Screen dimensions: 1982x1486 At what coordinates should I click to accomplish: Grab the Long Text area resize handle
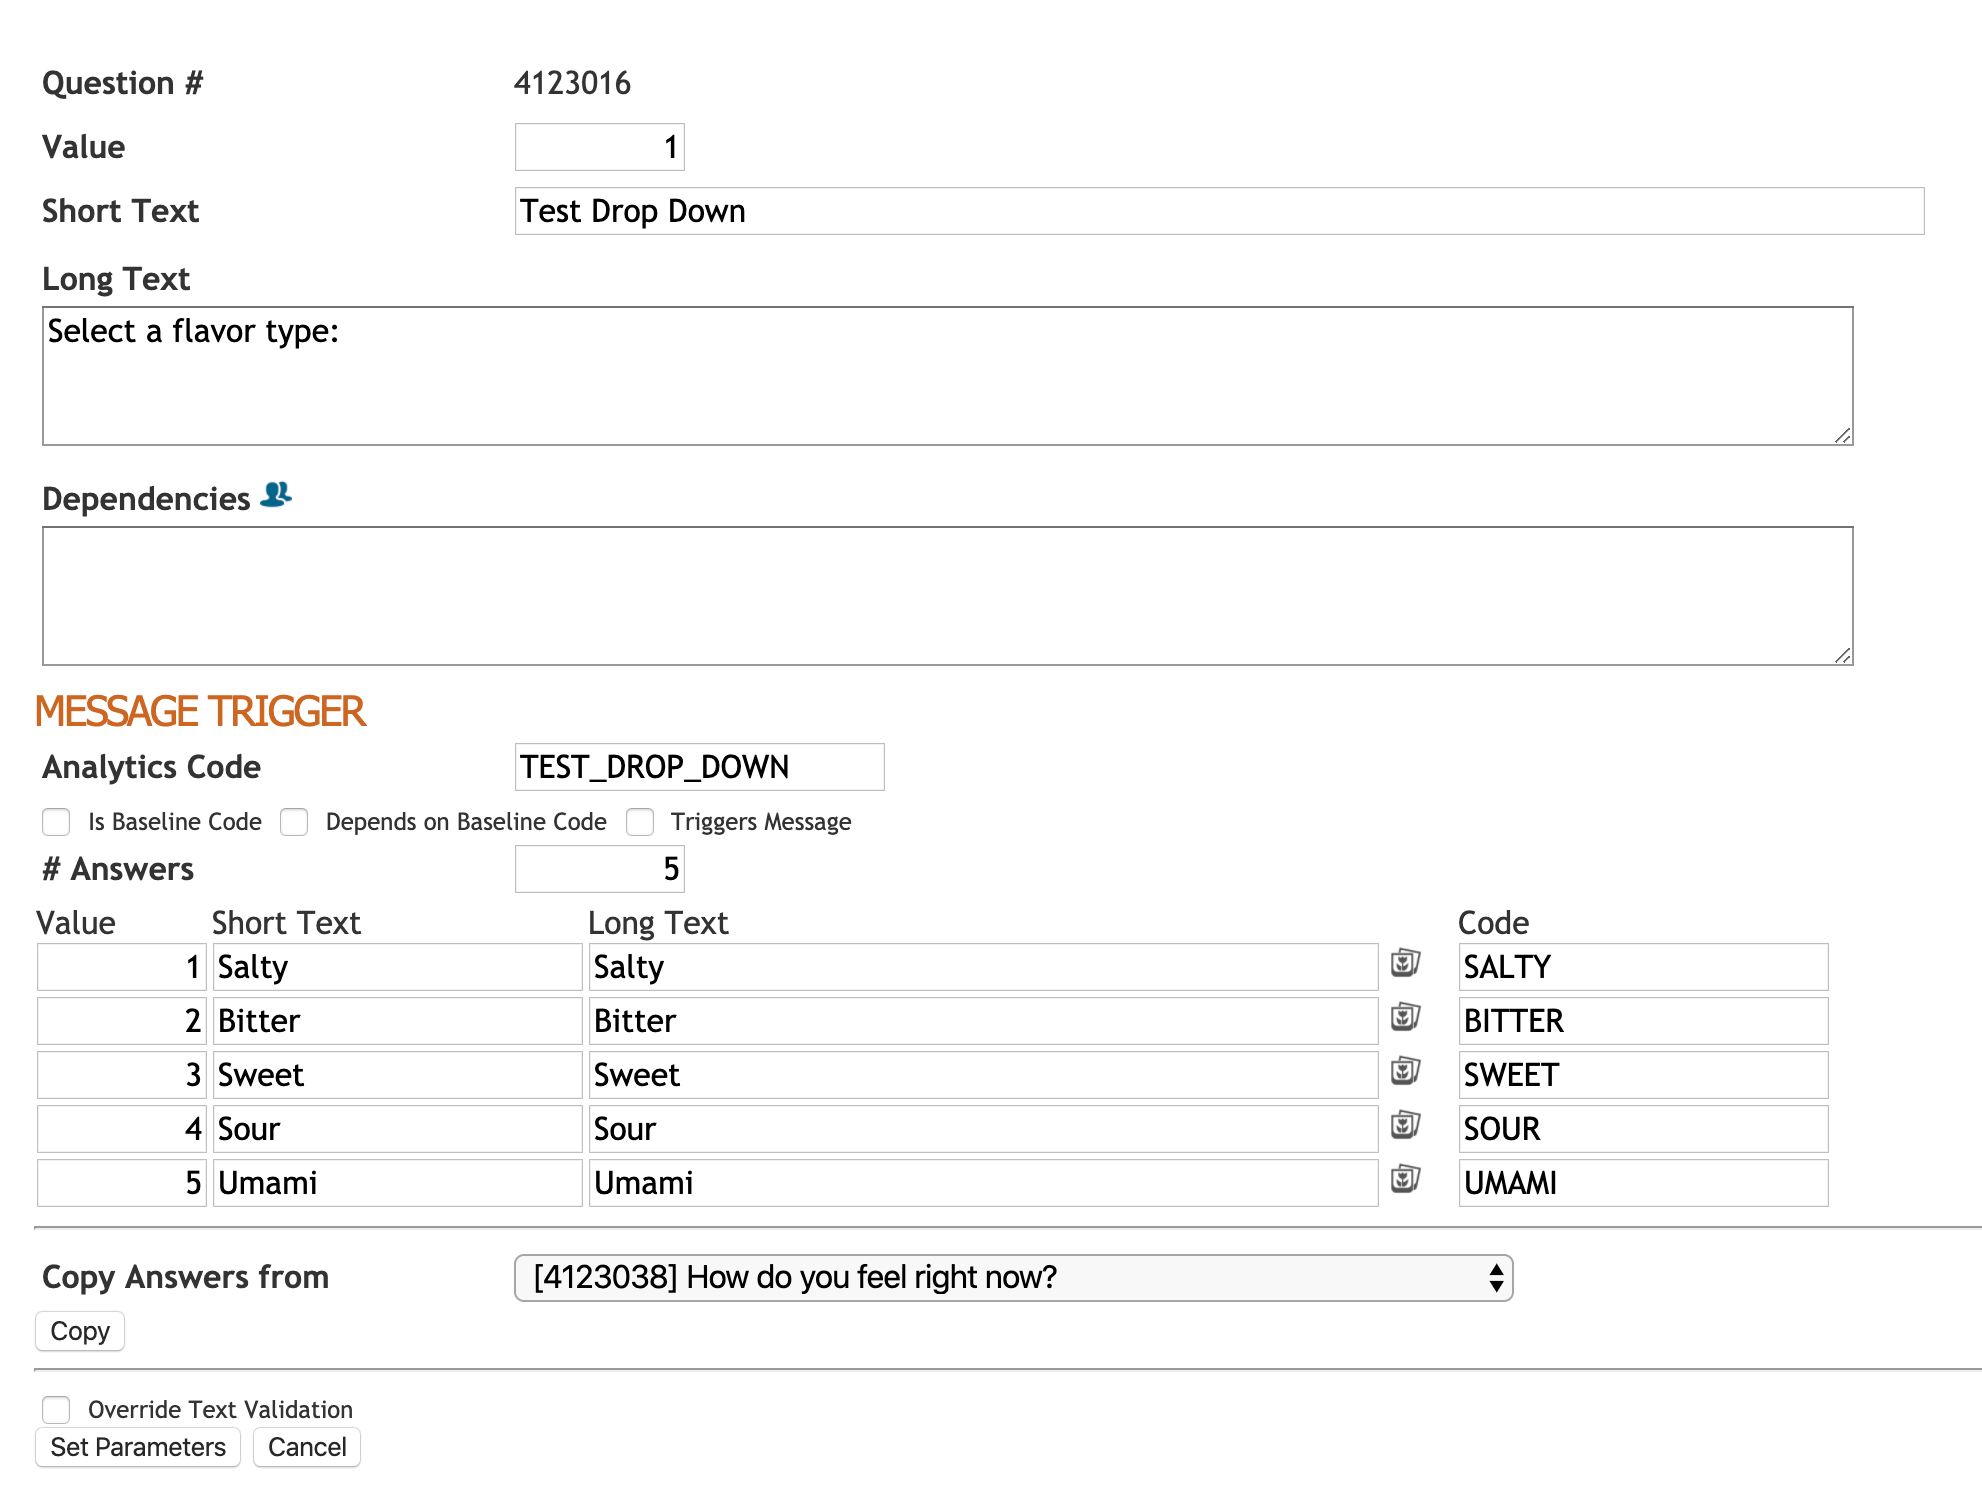tap(1842, 436)
